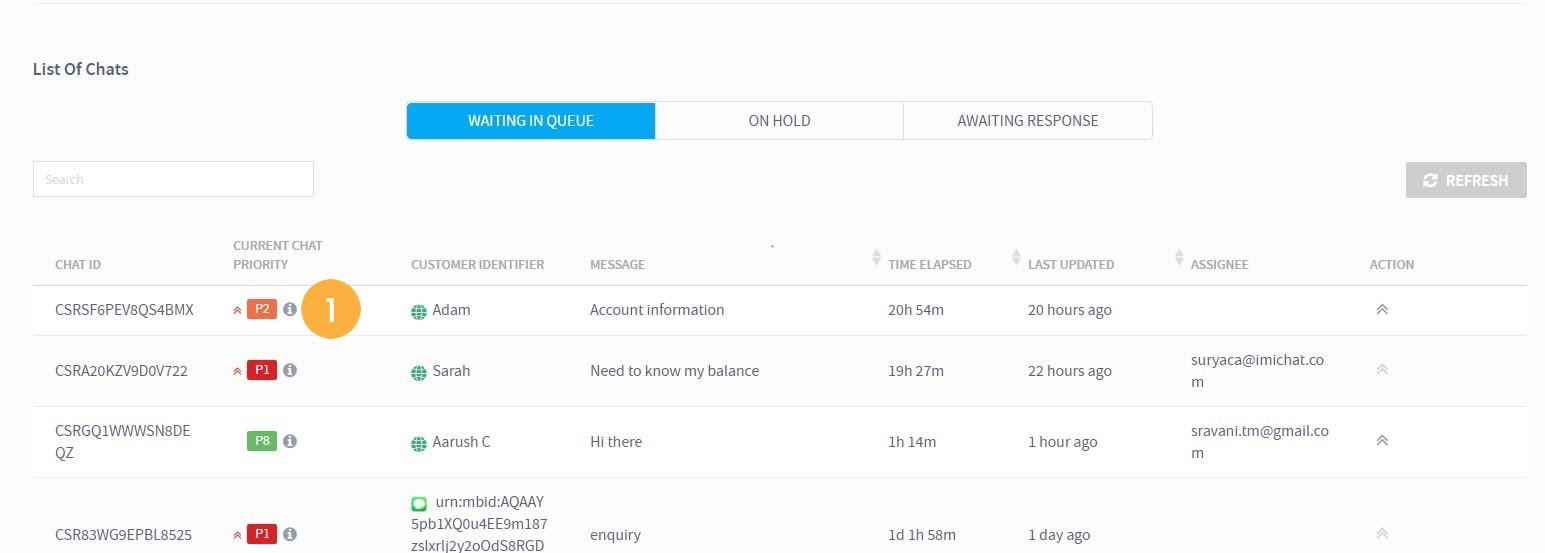Click P1 badge in CSR83WG9EPBL8525 row

coord(262,534)
